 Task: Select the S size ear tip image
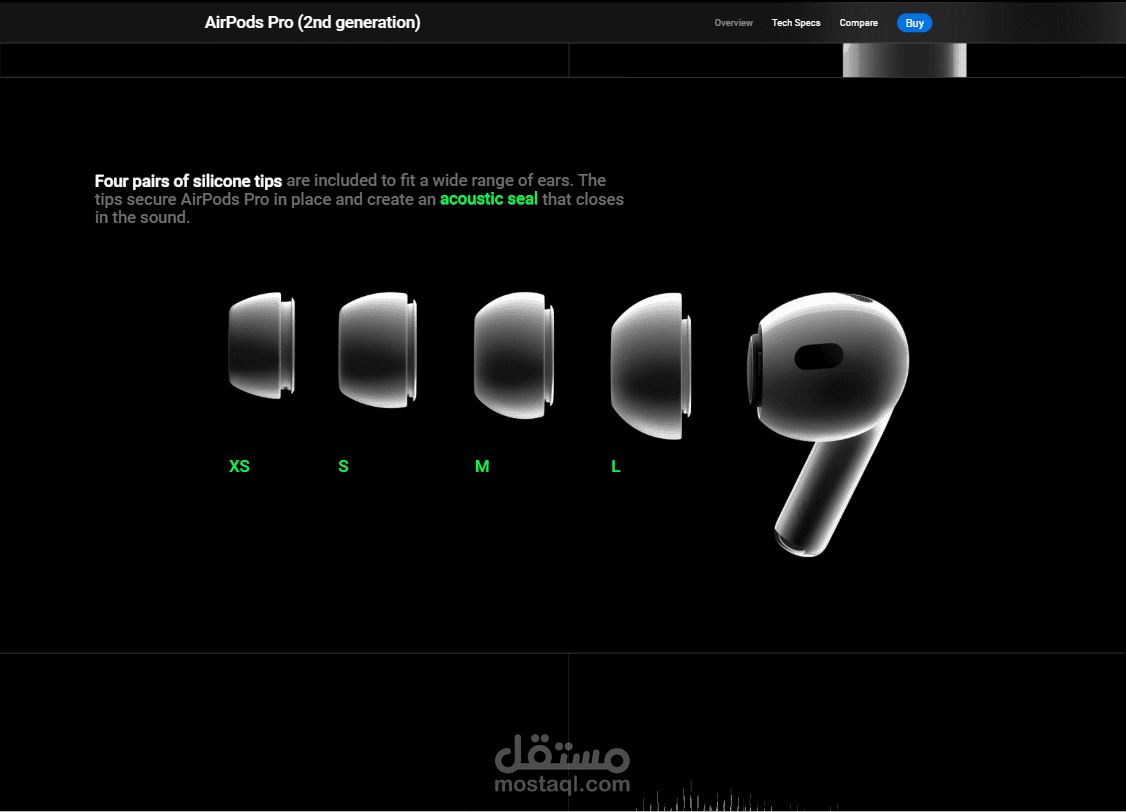(378, 350)
